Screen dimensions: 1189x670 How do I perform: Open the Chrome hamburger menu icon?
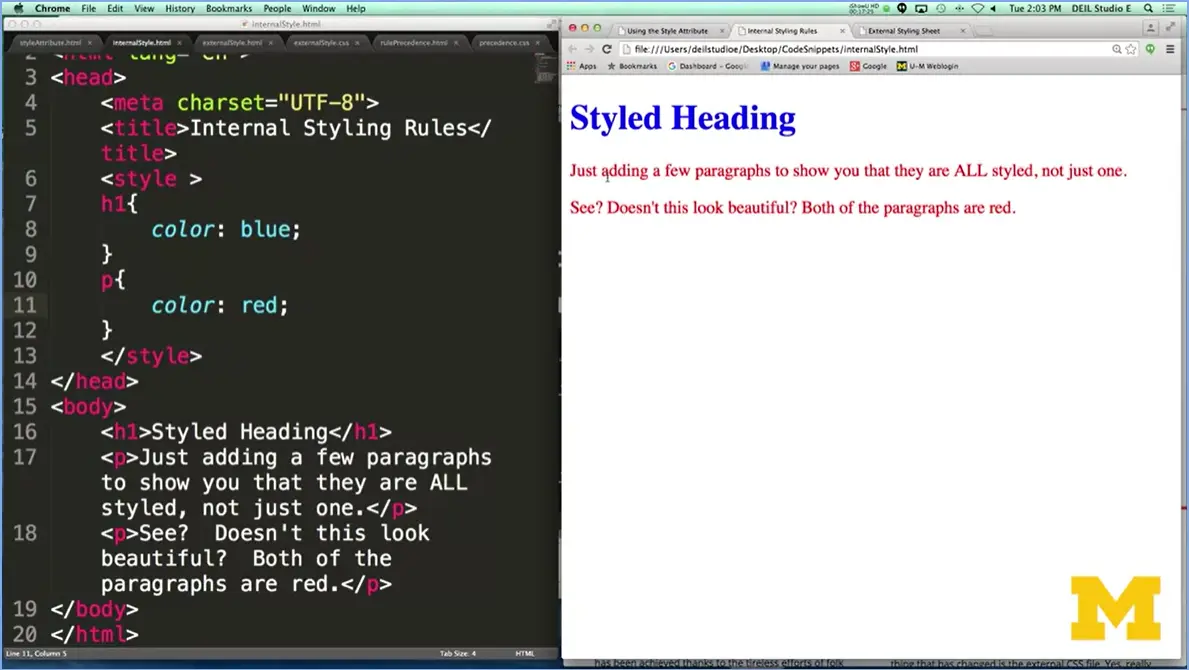coord(1171,49)
